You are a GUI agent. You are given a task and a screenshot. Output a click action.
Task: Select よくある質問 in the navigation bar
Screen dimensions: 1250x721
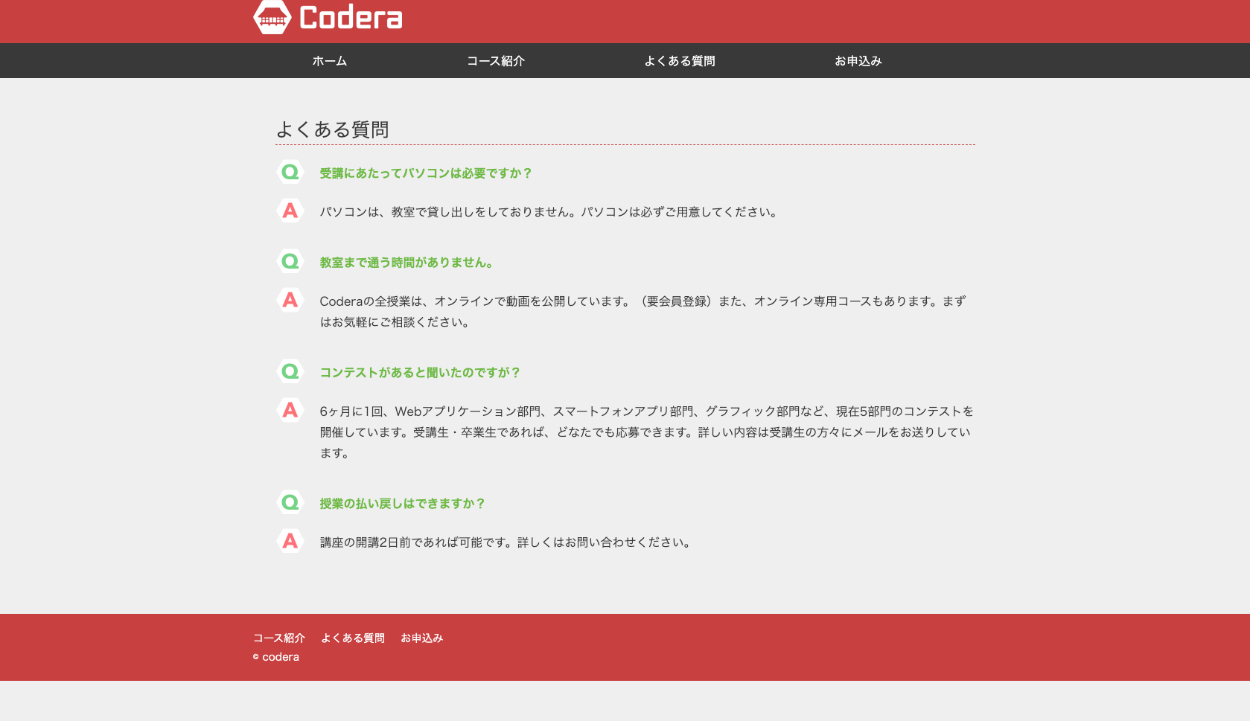(x=679, y=61)
